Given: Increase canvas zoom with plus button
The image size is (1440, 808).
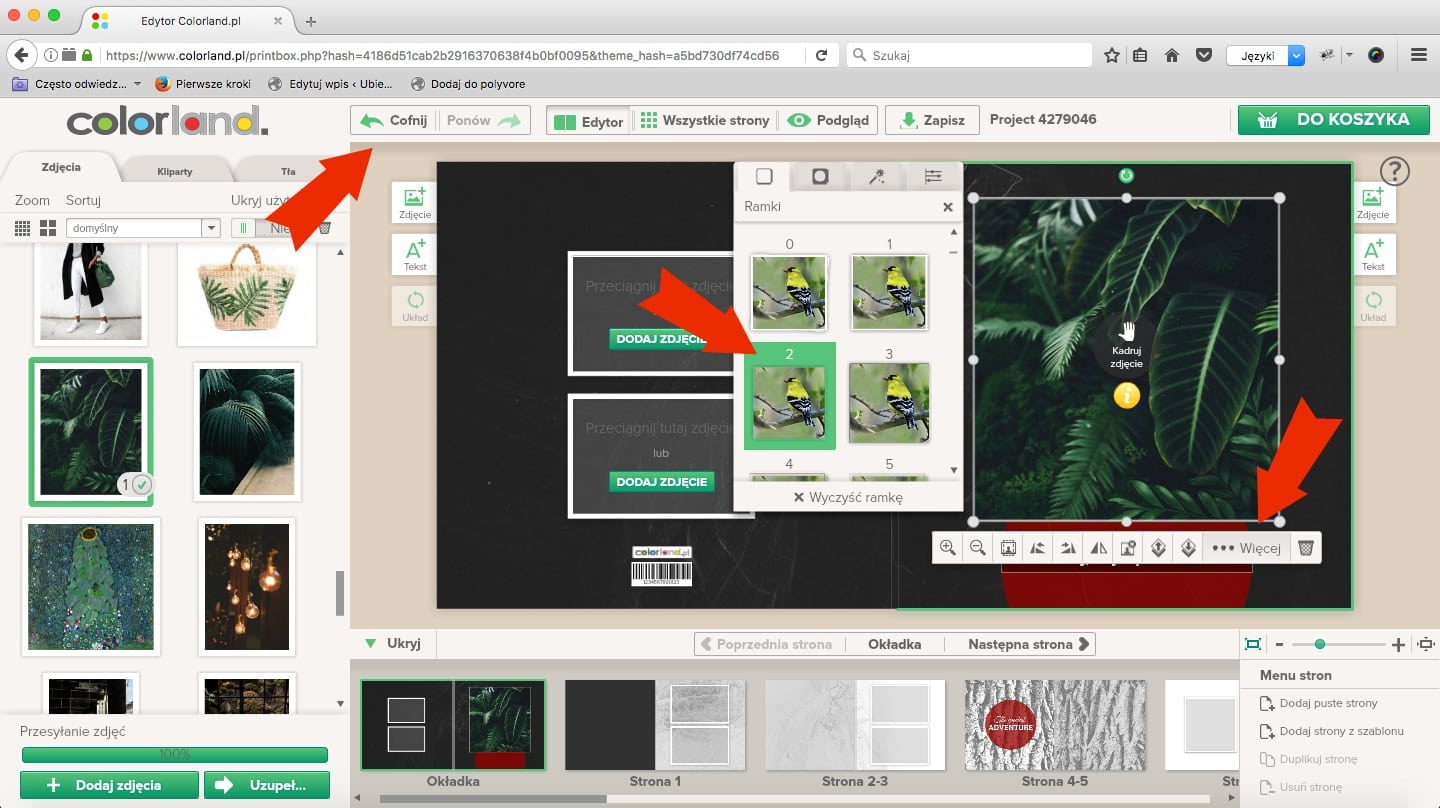Looking at the screenshot, I should [x=1398, y=644].
